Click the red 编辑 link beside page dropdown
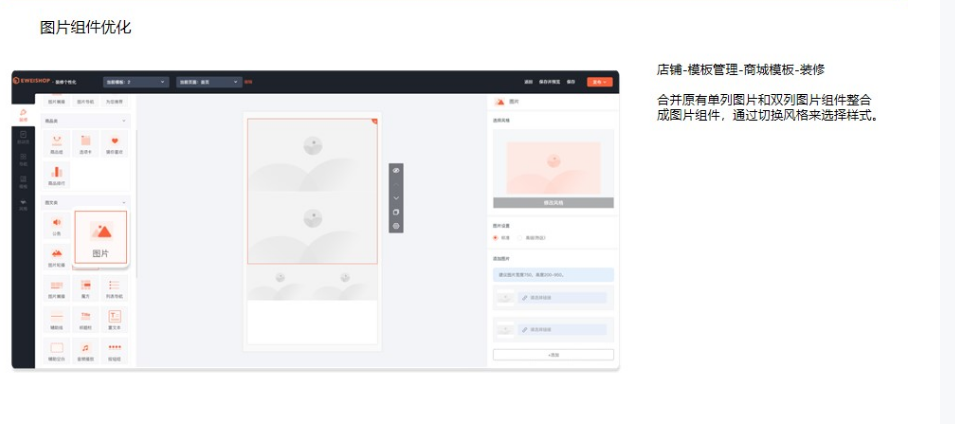 point(248,82)
